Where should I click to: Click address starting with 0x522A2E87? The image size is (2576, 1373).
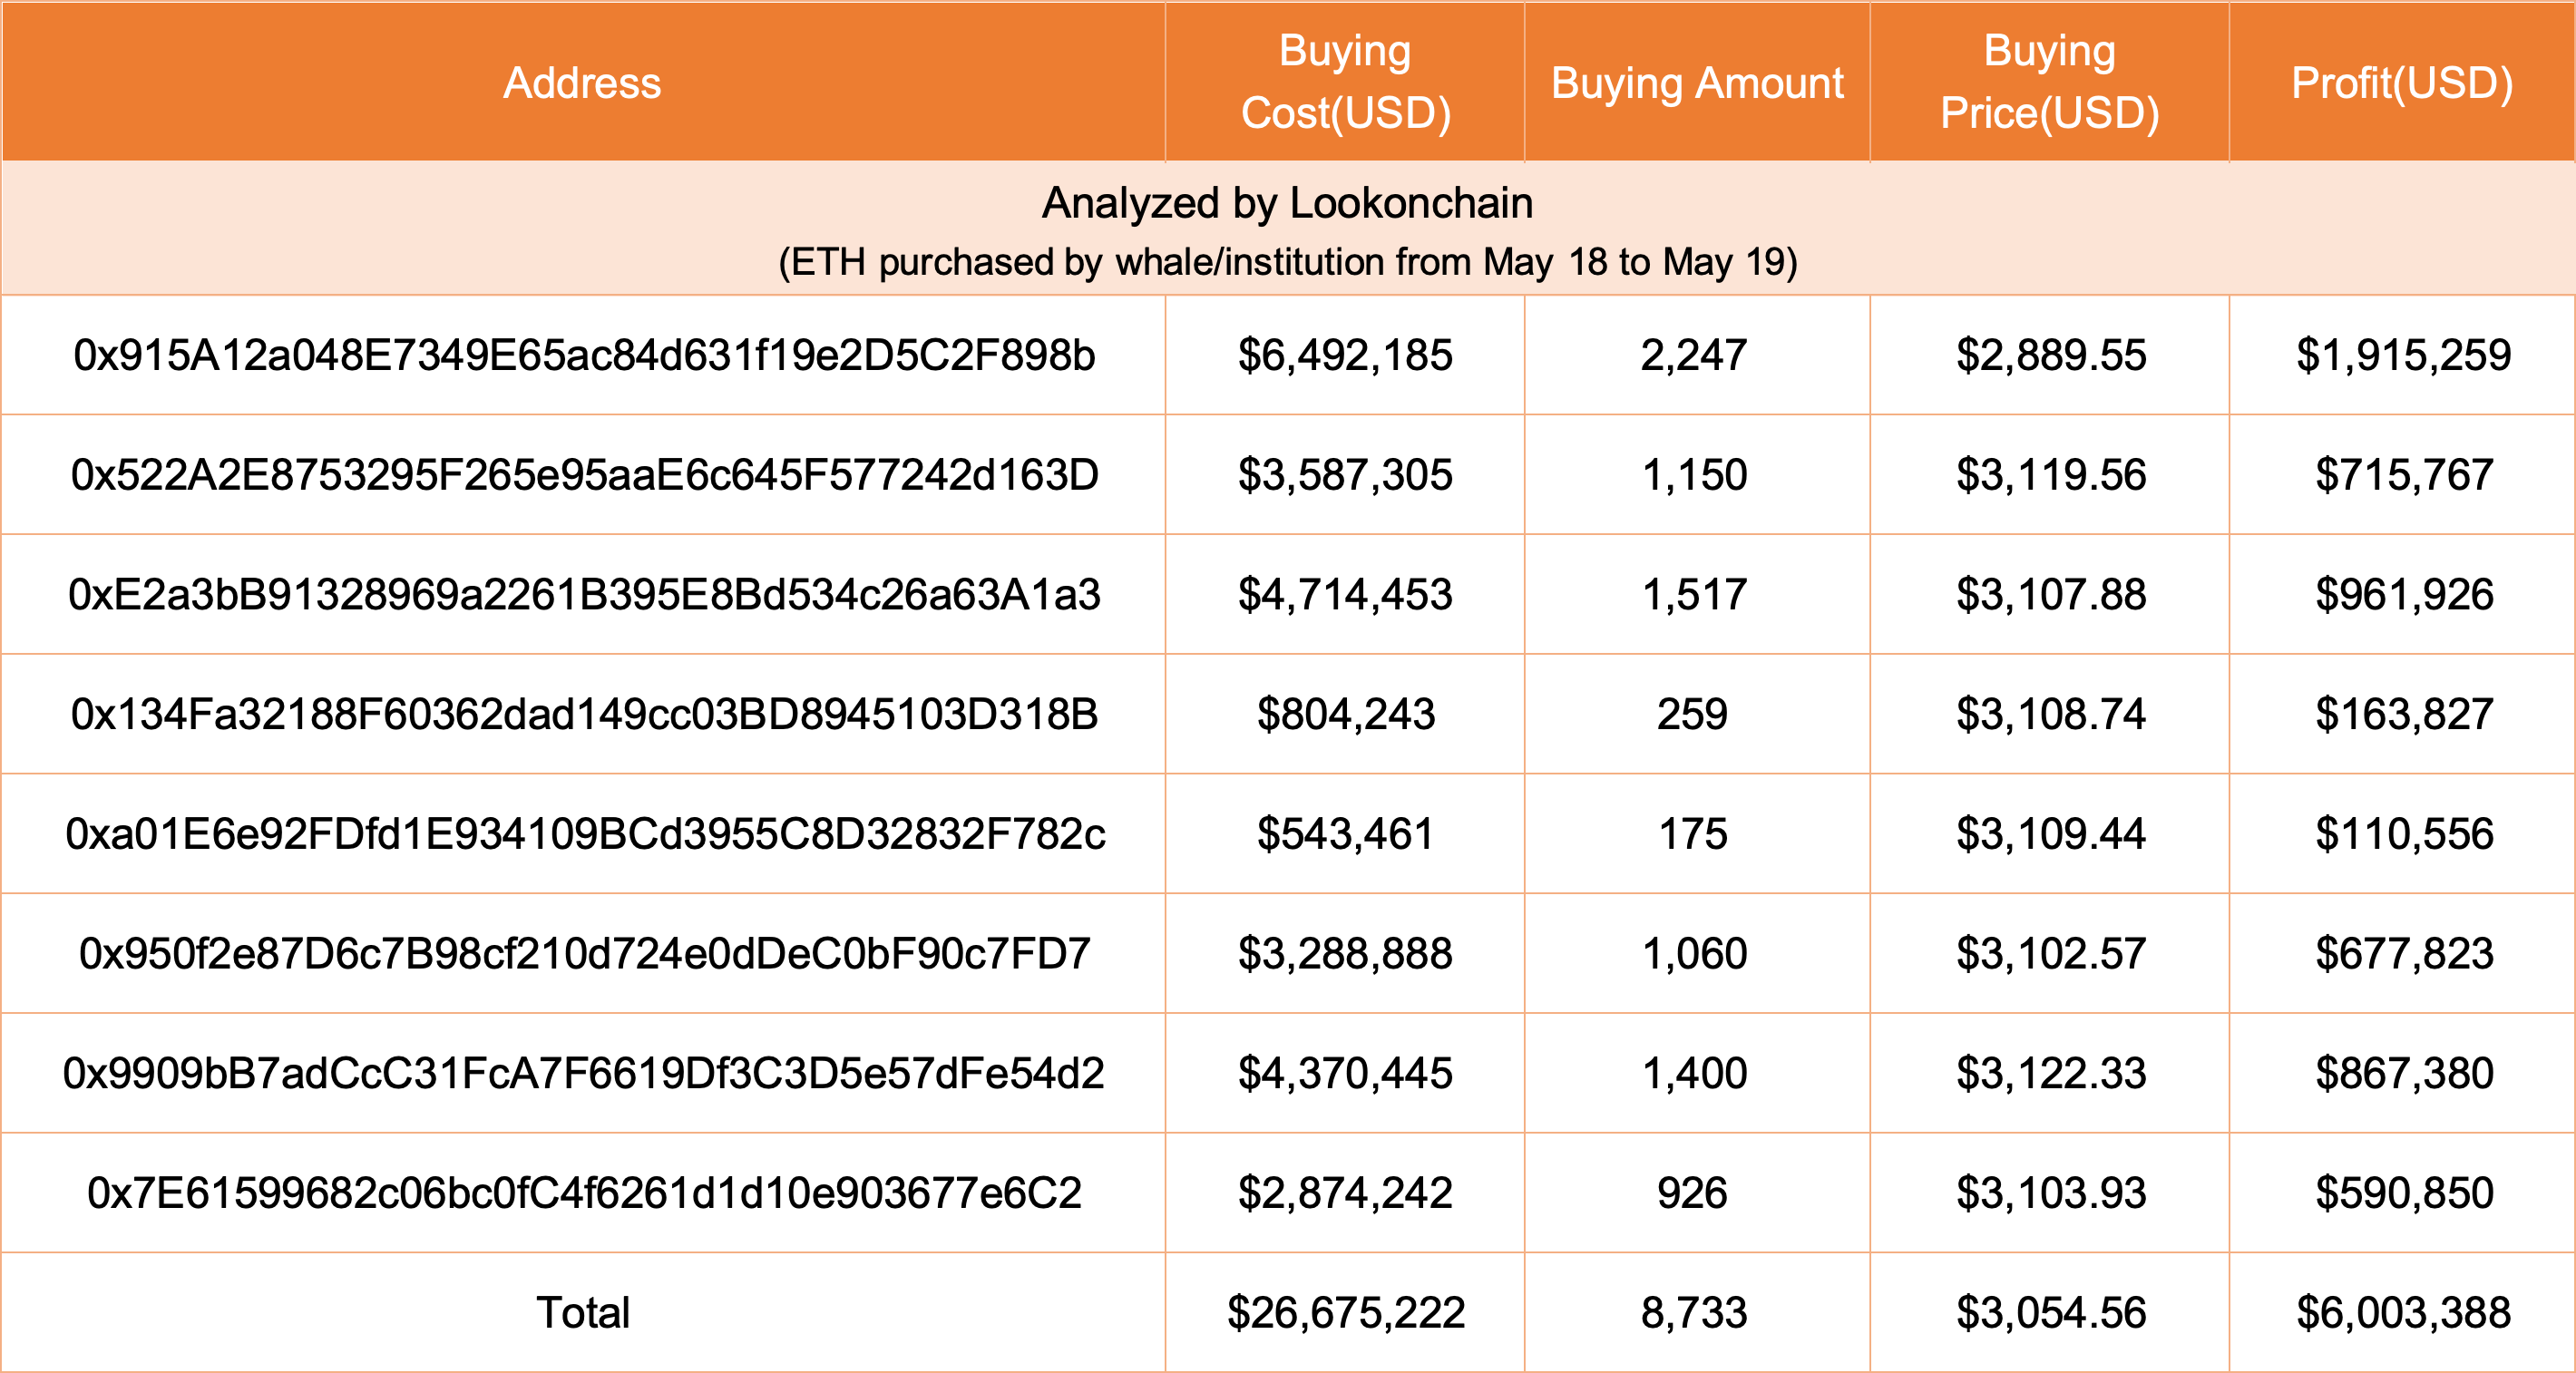click(x=584, y=475)
